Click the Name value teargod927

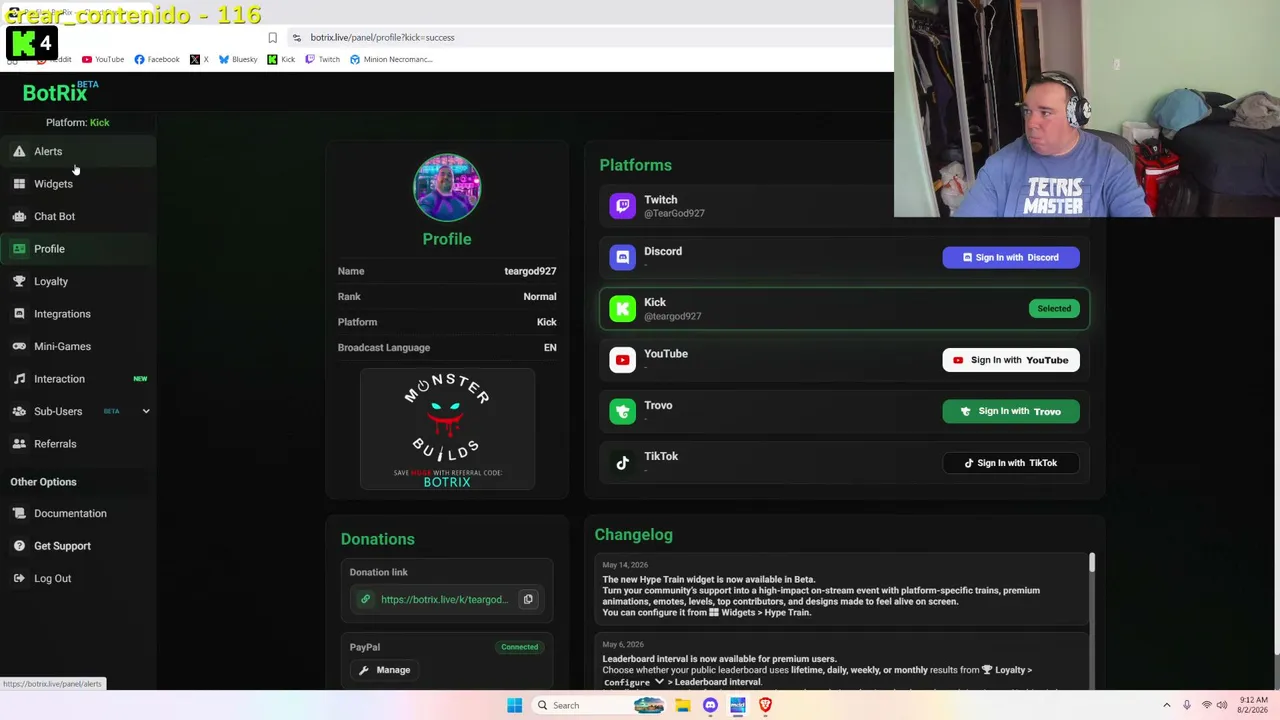click(530, 271)
